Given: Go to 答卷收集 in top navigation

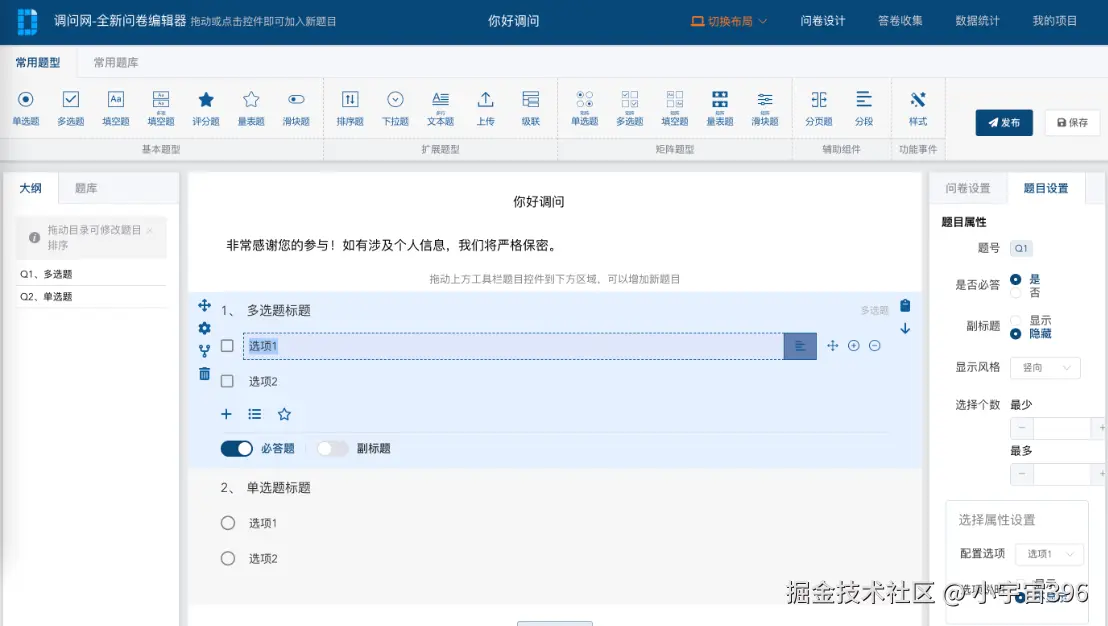Looking at the screenshot, I should pos(900,21).
